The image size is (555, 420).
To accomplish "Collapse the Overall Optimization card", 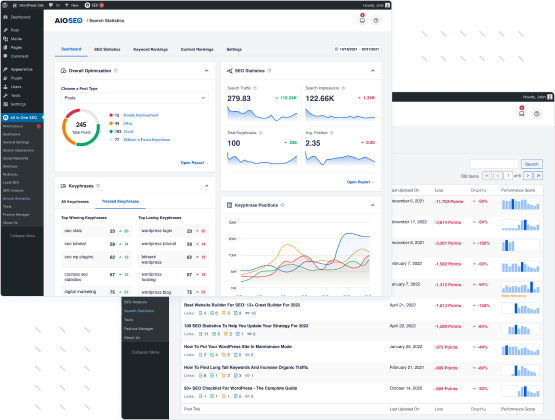I will [206, 71].
